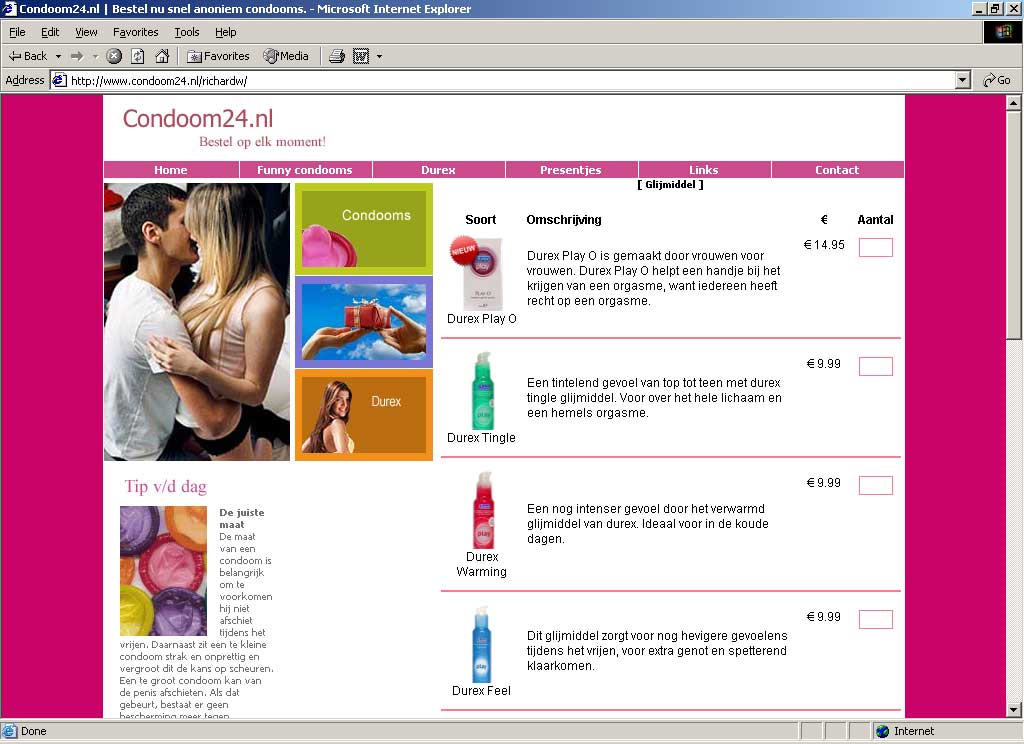
Task: Click the quantity field for Durex Feel
Action: (x=876, y=619)
